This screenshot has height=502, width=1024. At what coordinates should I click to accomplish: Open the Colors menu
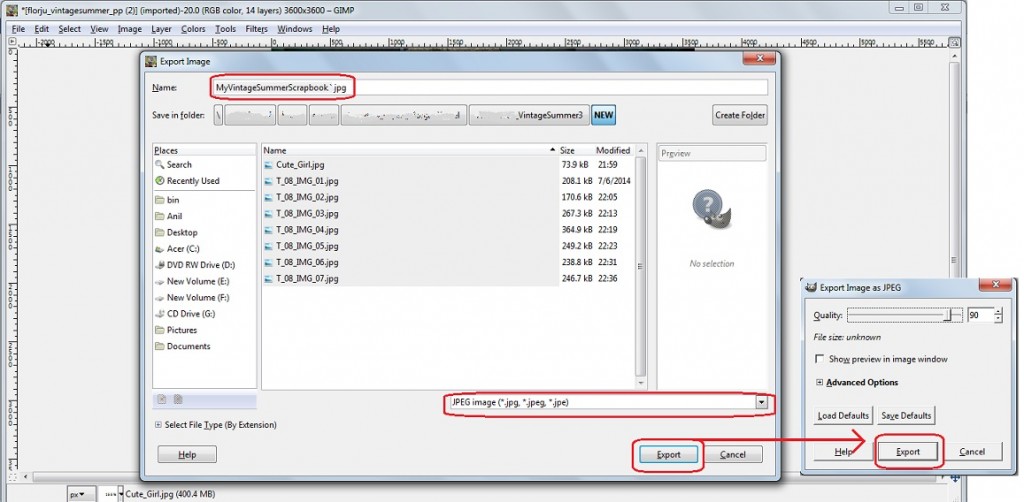tap(193, 29)
